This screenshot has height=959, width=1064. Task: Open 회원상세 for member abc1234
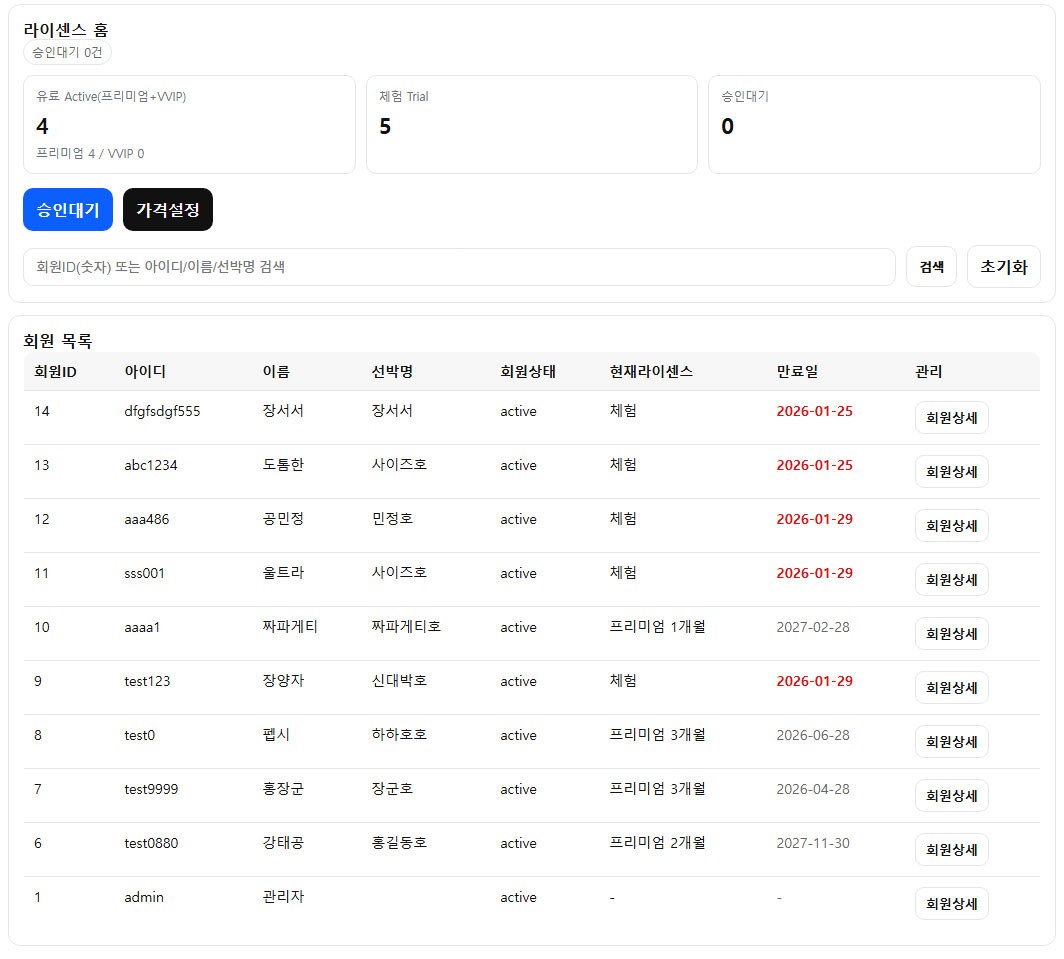[951, 472]
